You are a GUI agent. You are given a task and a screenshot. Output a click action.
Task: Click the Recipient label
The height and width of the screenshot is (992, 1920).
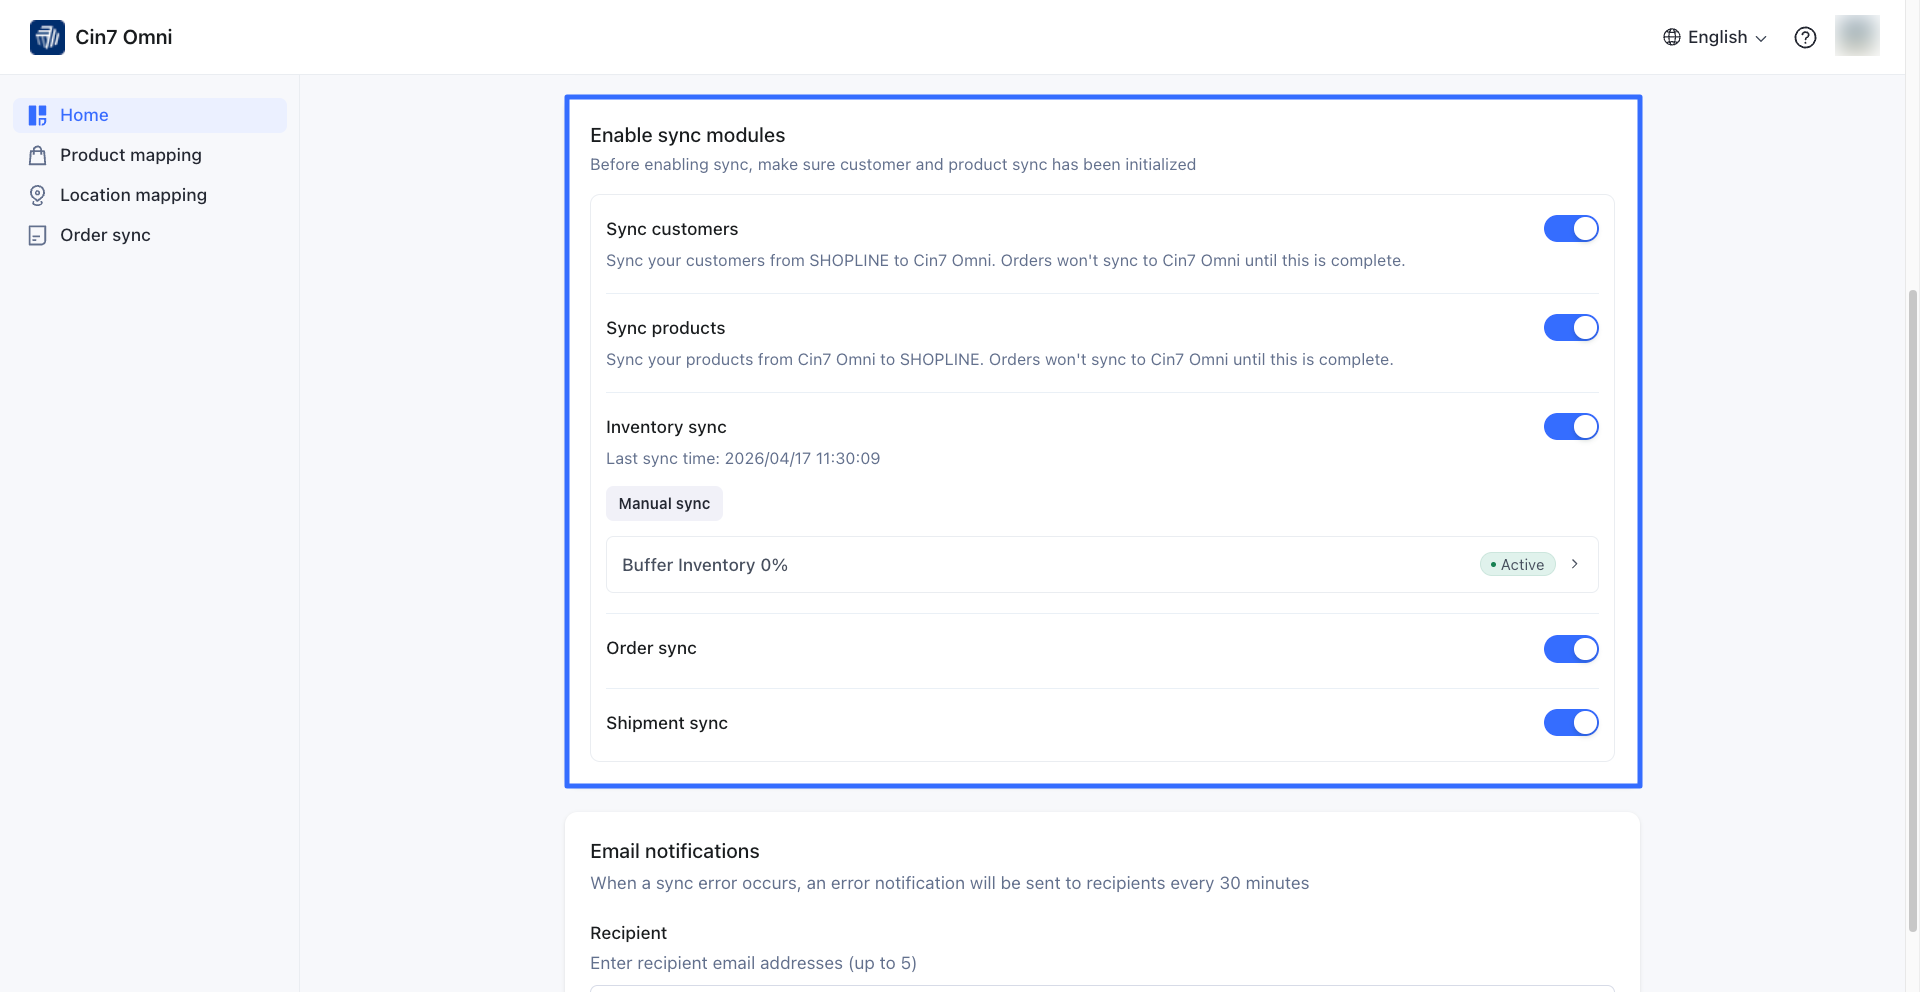point(628,933)
